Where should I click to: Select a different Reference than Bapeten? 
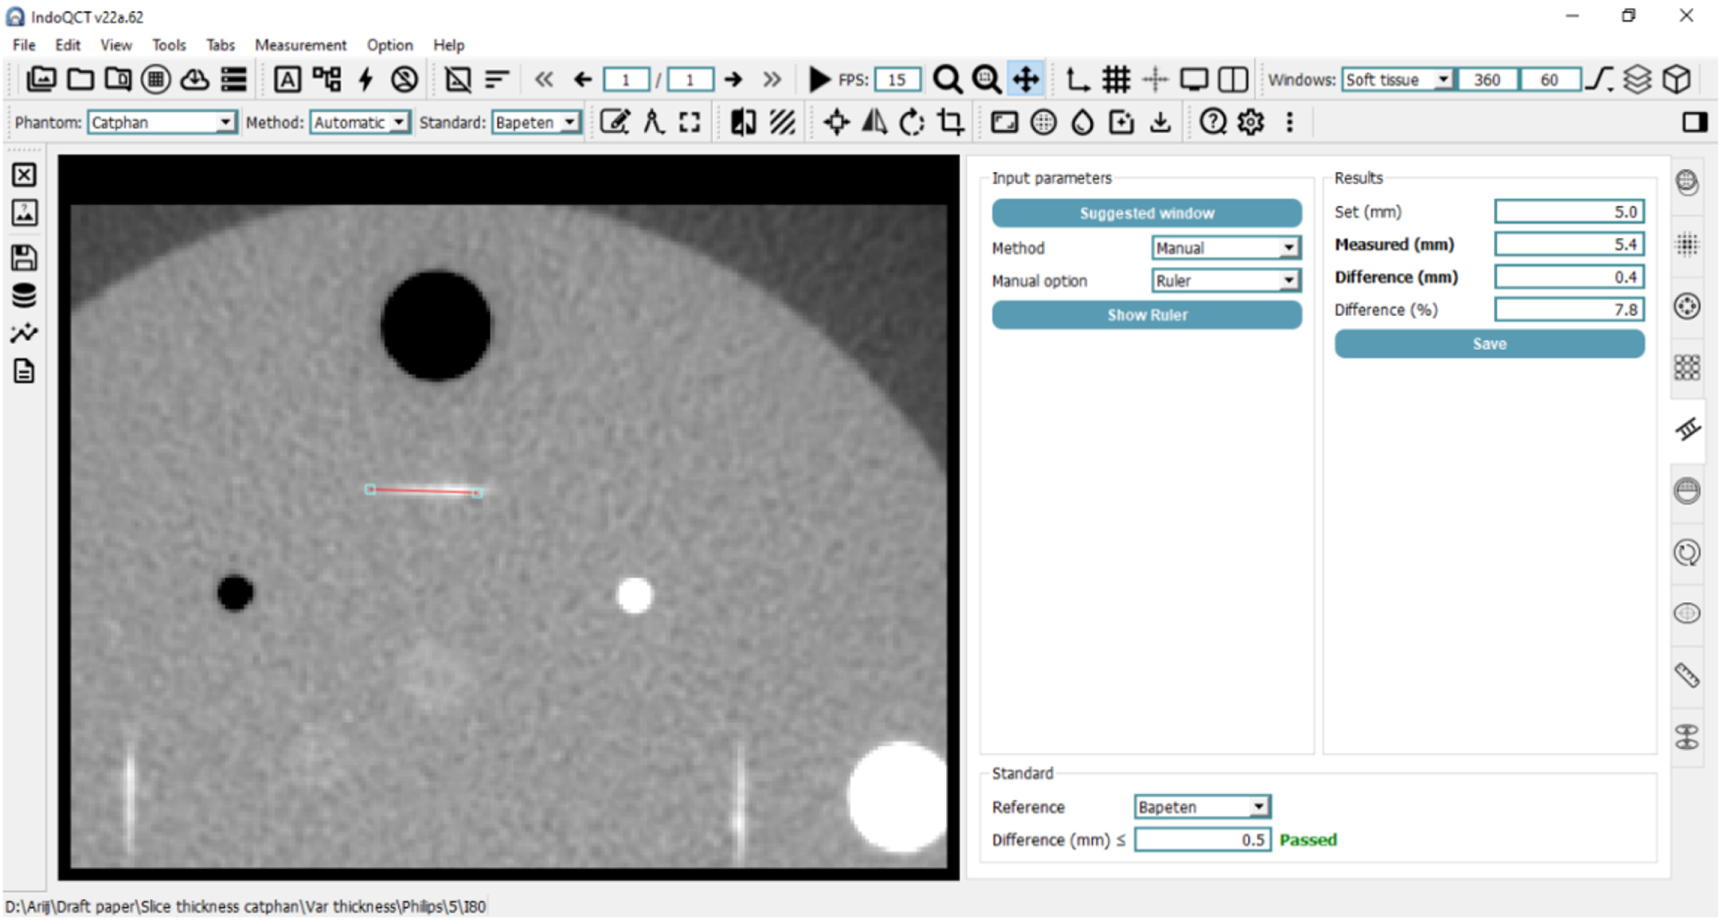click(x=1260, y=807)
